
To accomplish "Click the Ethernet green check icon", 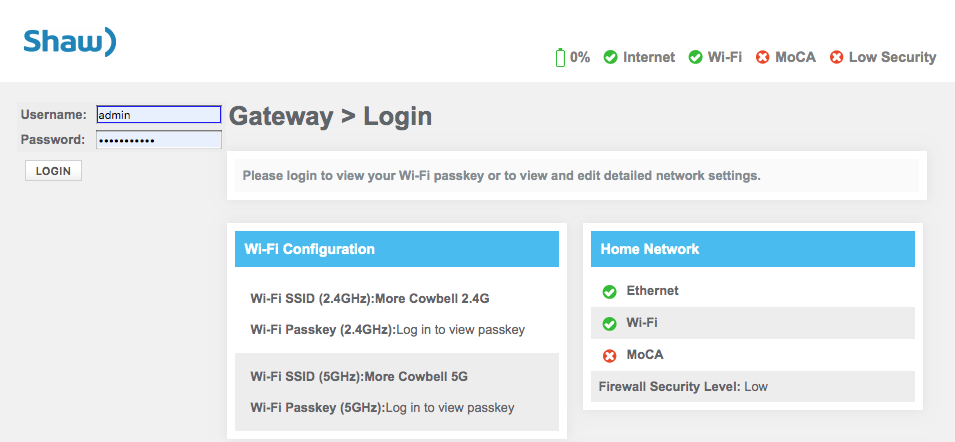I will click(609, 292).
